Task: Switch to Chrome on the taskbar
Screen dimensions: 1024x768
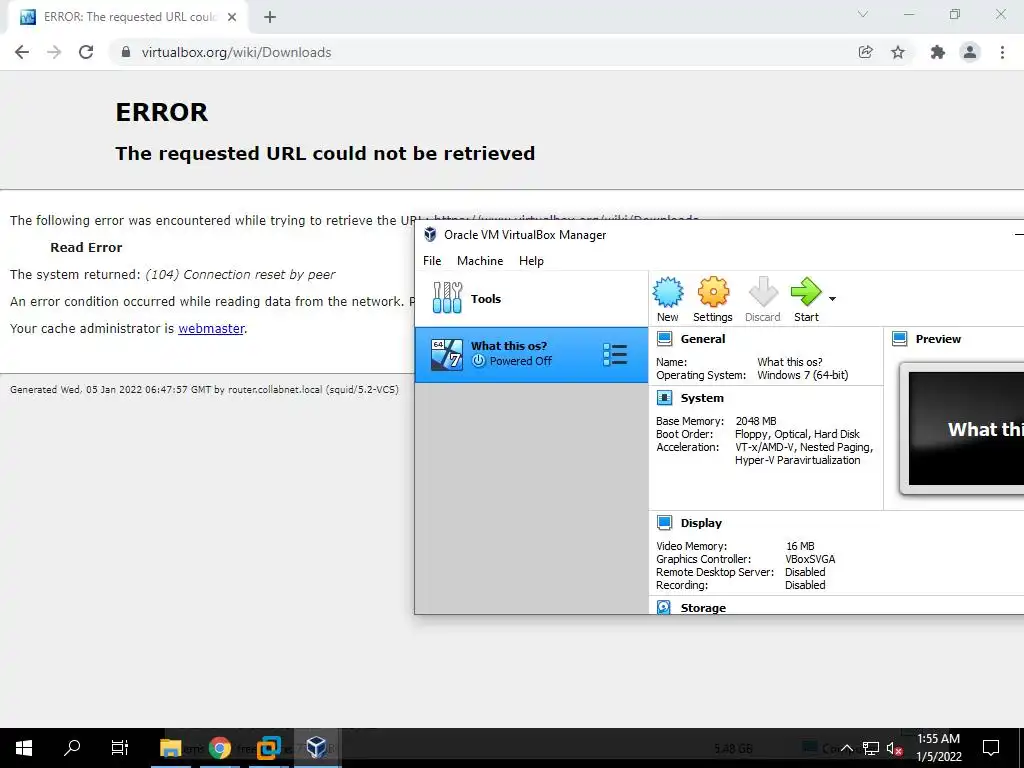Action: [x=220, y=748]
